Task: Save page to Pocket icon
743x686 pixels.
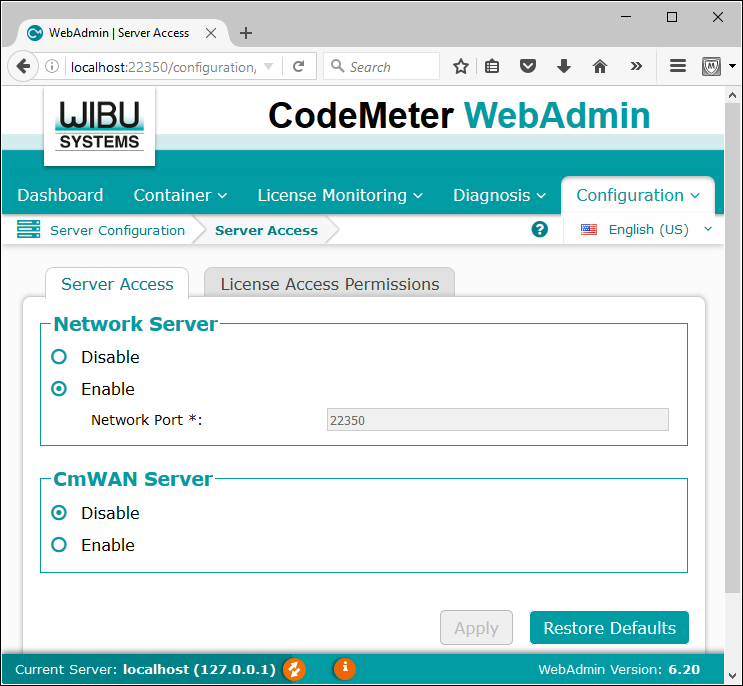Action: (528, 66)
